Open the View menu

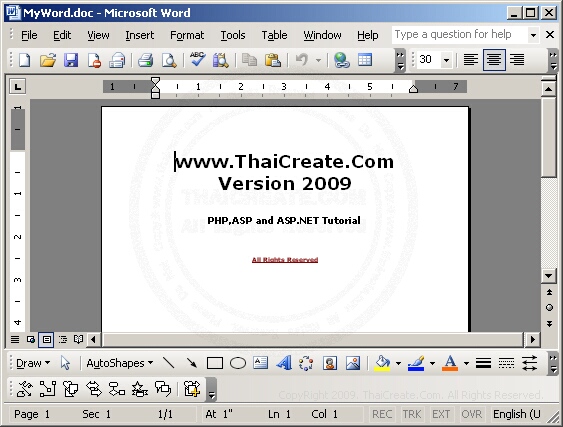[x=98, y=35]
